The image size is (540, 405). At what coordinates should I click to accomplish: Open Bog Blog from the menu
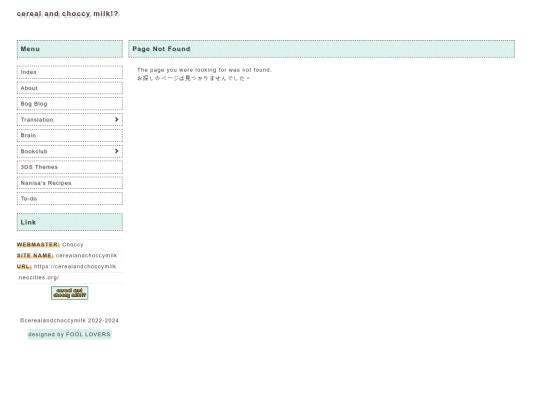coord(70,104)
